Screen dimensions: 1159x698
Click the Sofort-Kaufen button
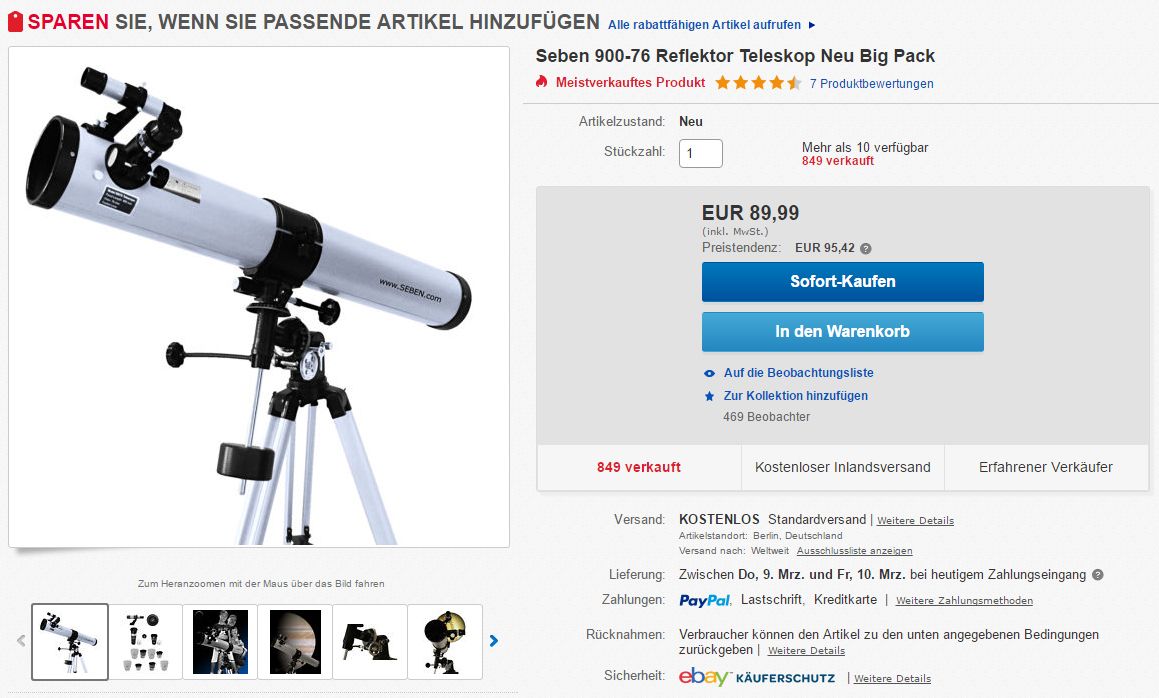(x=843, y=282)
